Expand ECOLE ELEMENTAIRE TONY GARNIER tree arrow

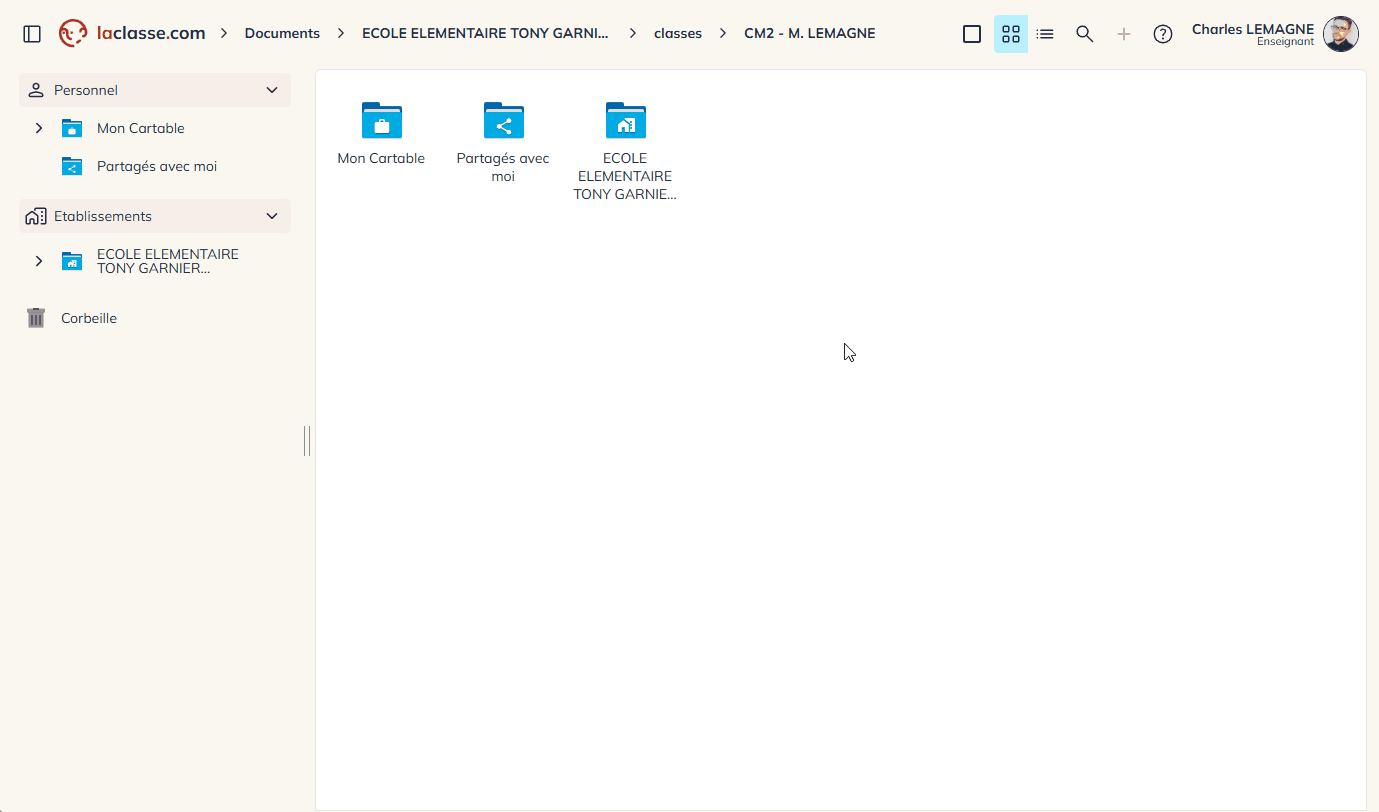pos(39,261)
